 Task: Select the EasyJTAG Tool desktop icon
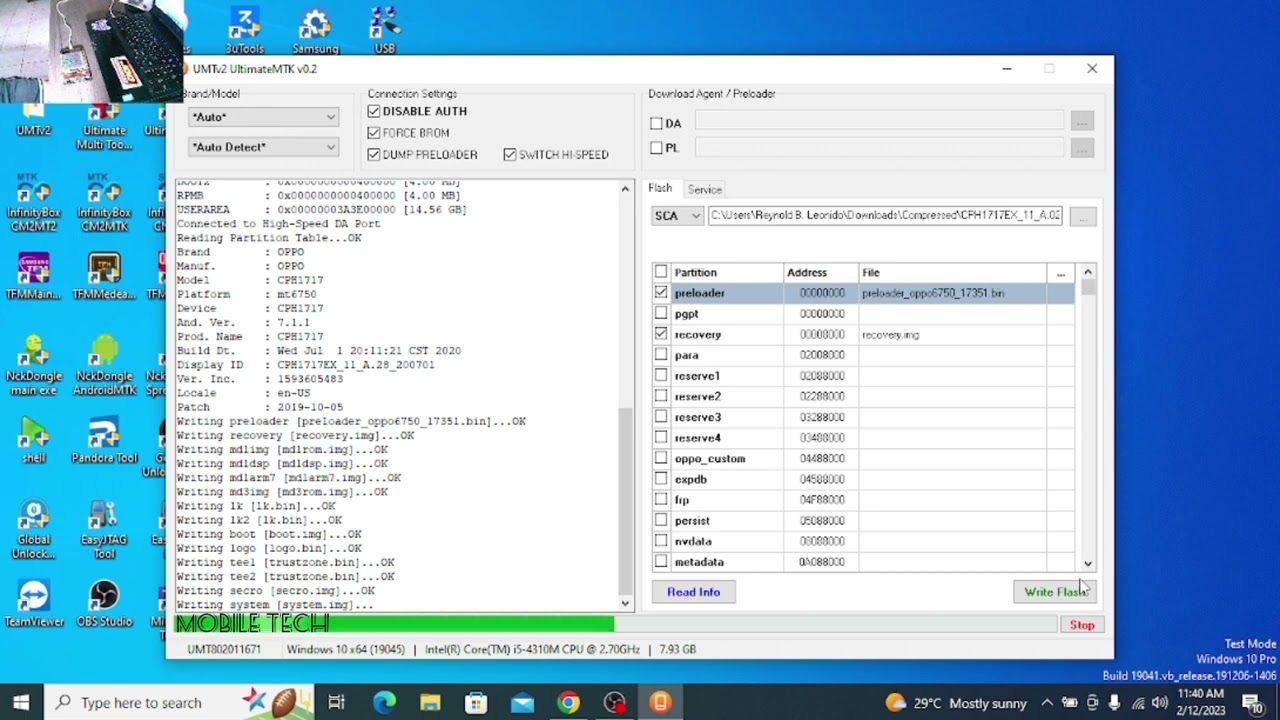pos(104,530)
